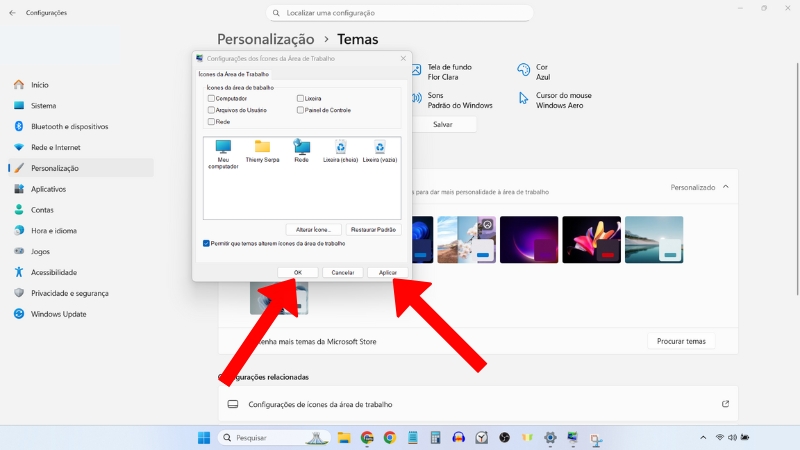The width and height of the screenshot is (800, 450).
Task: Select the Lixeira (vazia) recycle bin icon
Action: [380, 149]
